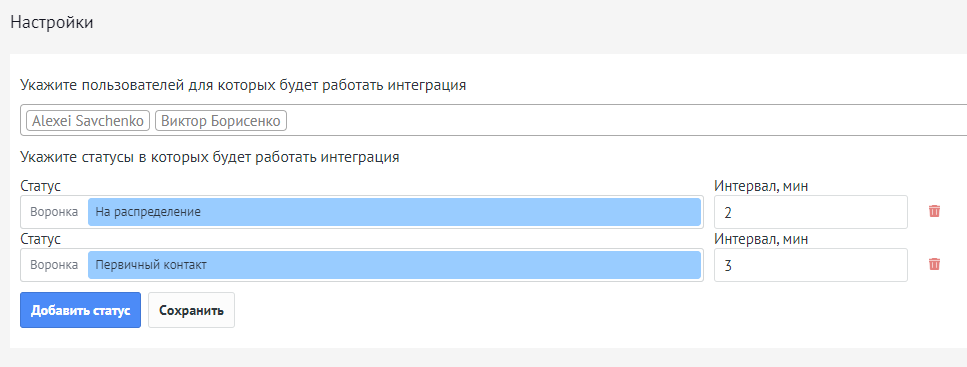Select "Воронка" prefix beside "На распределение"
967x367 pixels.
(x=54, y=212)
